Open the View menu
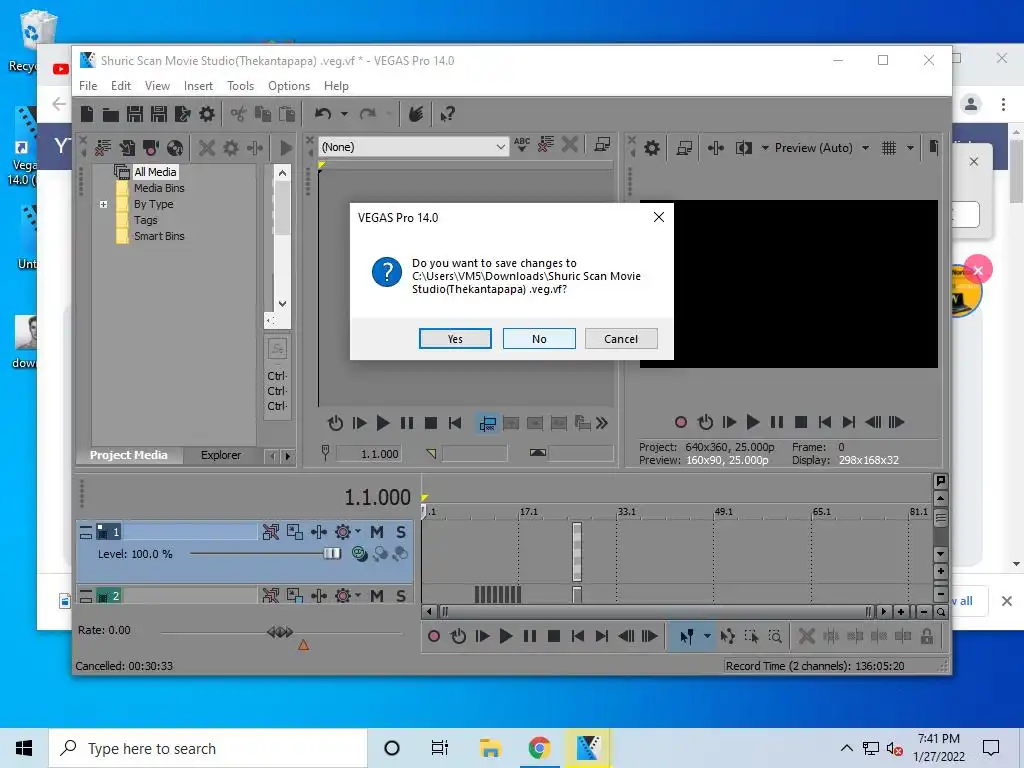 point(157,86)
